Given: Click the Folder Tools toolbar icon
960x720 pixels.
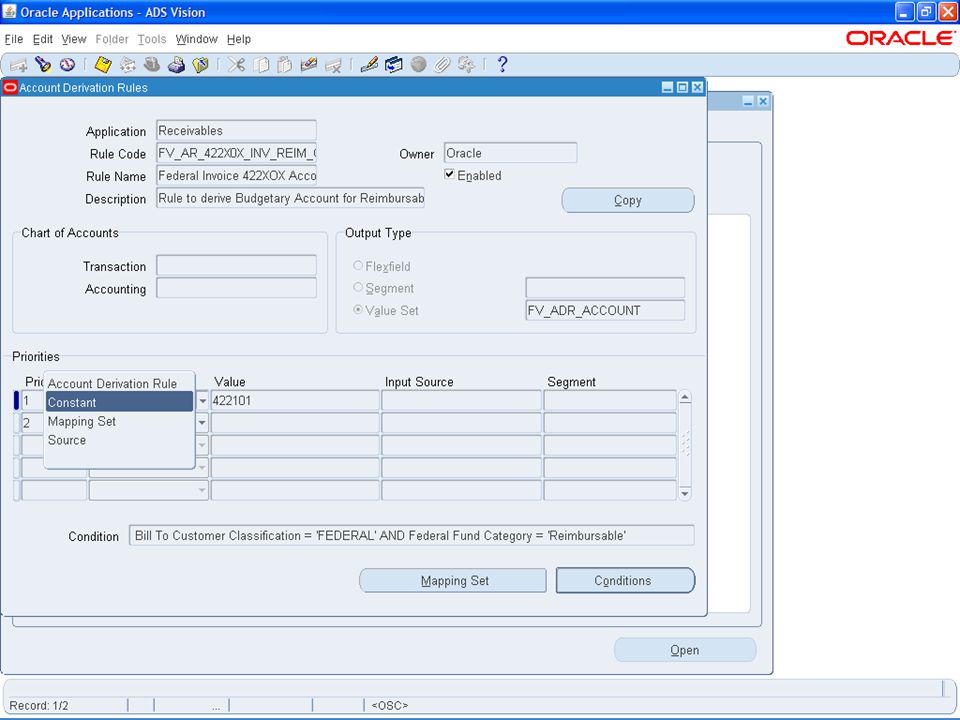Looking at the screenshot, I should coord(467,64).
